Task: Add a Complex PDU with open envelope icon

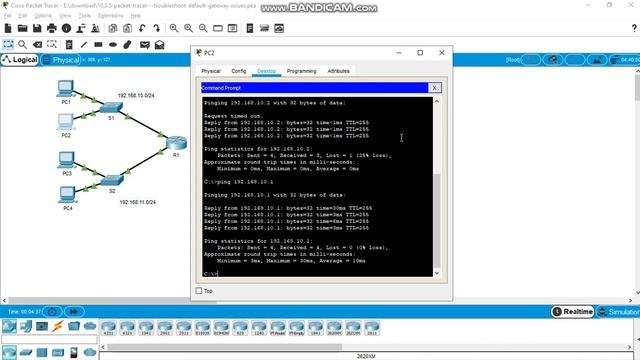Action: [x=159, y=44]
